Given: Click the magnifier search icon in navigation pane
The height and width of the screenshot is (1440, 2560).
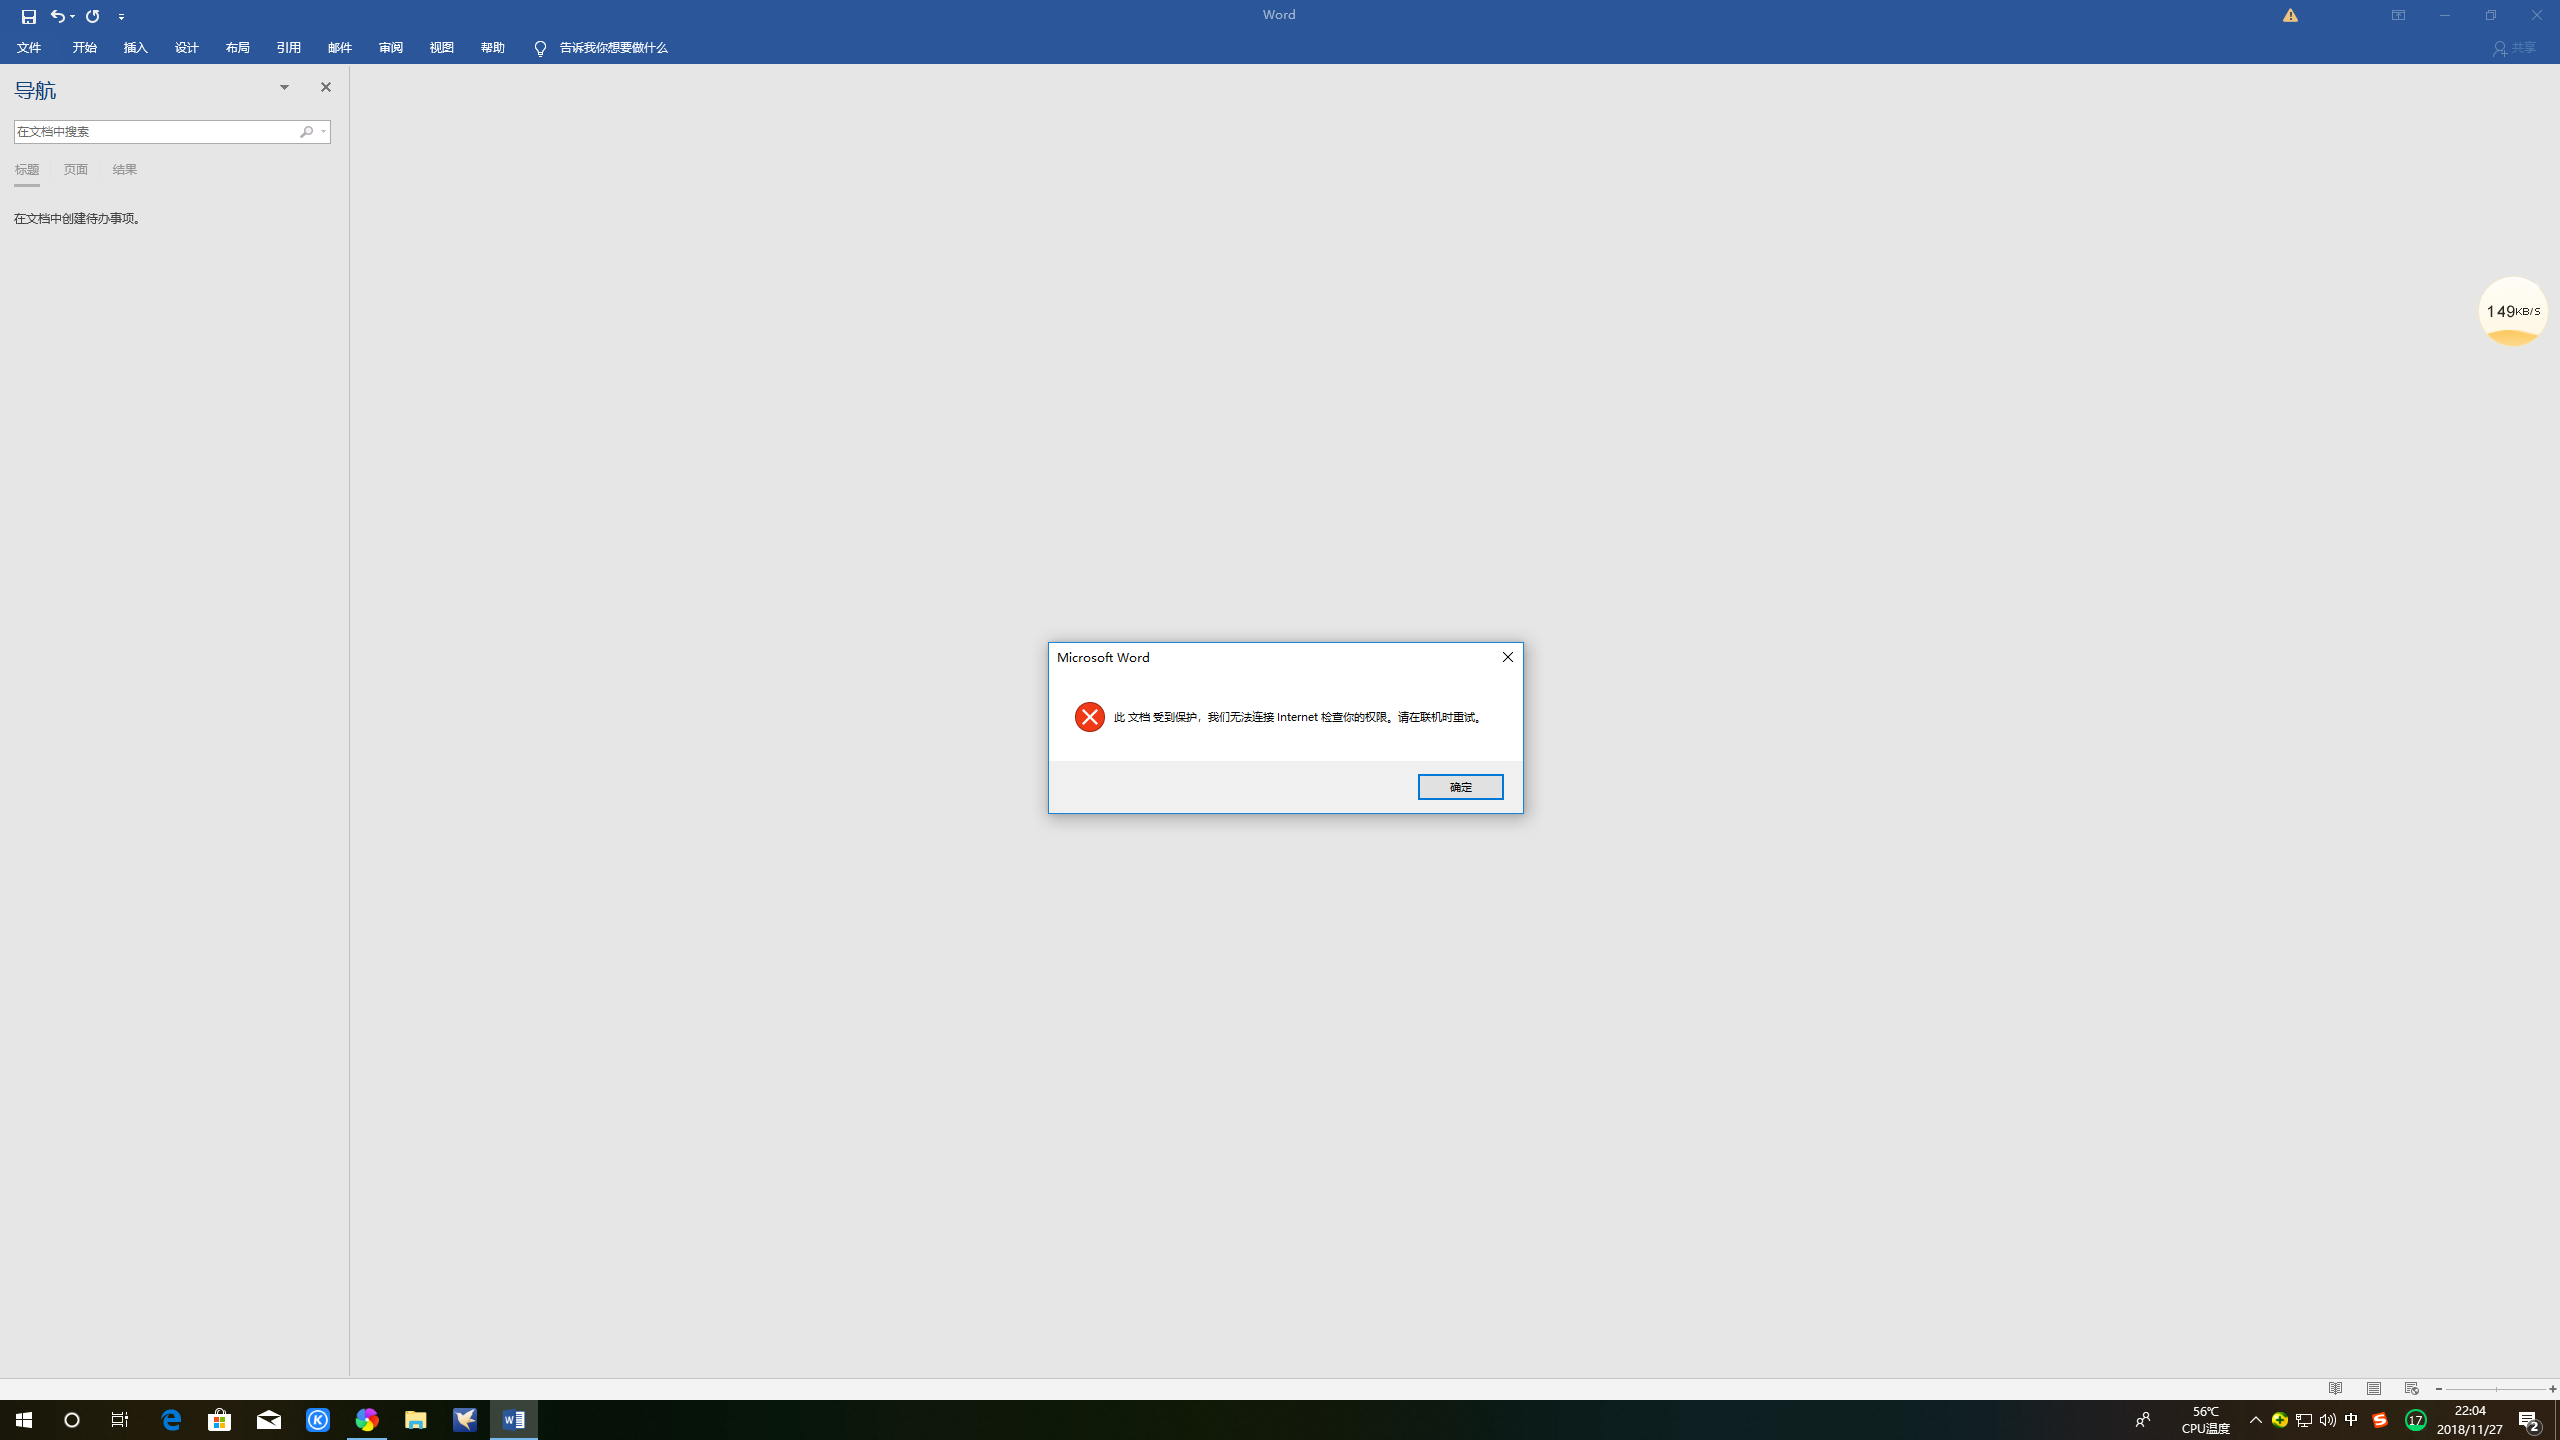Looking at the screenshot, I should [x=306, y=131].
